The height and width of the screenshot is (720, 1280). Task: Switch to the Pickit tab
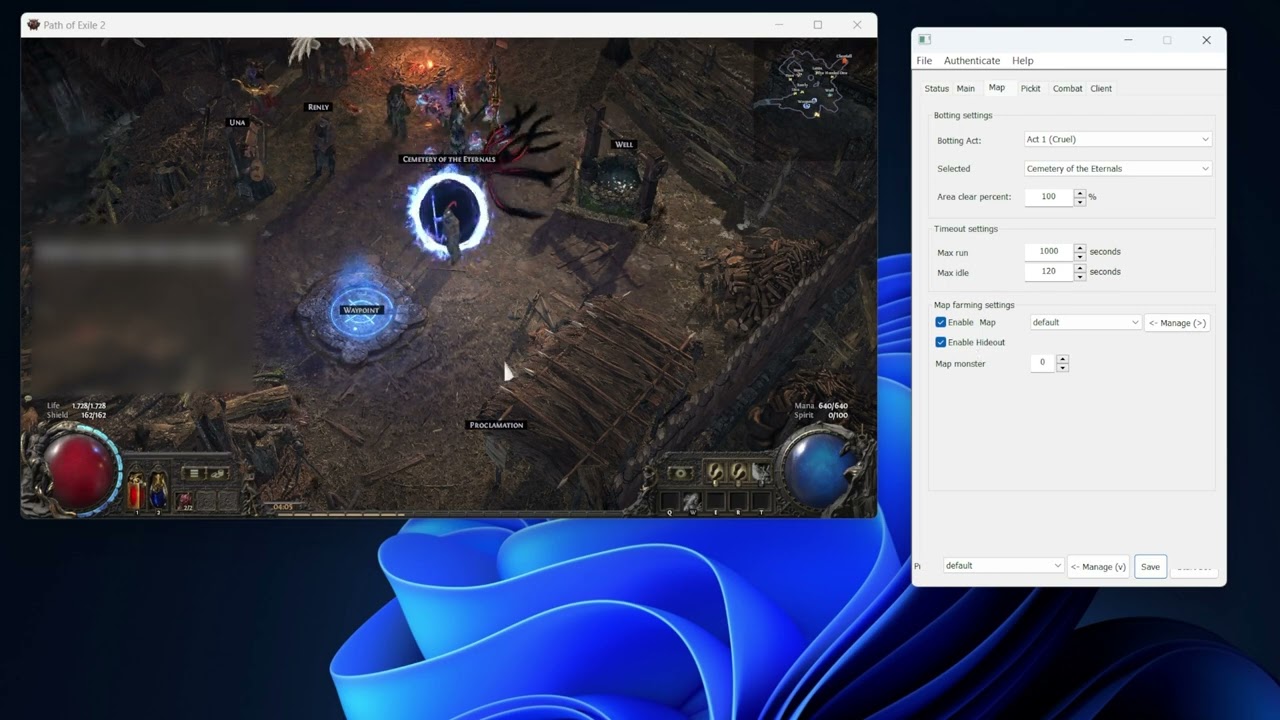coord(1030,88)
